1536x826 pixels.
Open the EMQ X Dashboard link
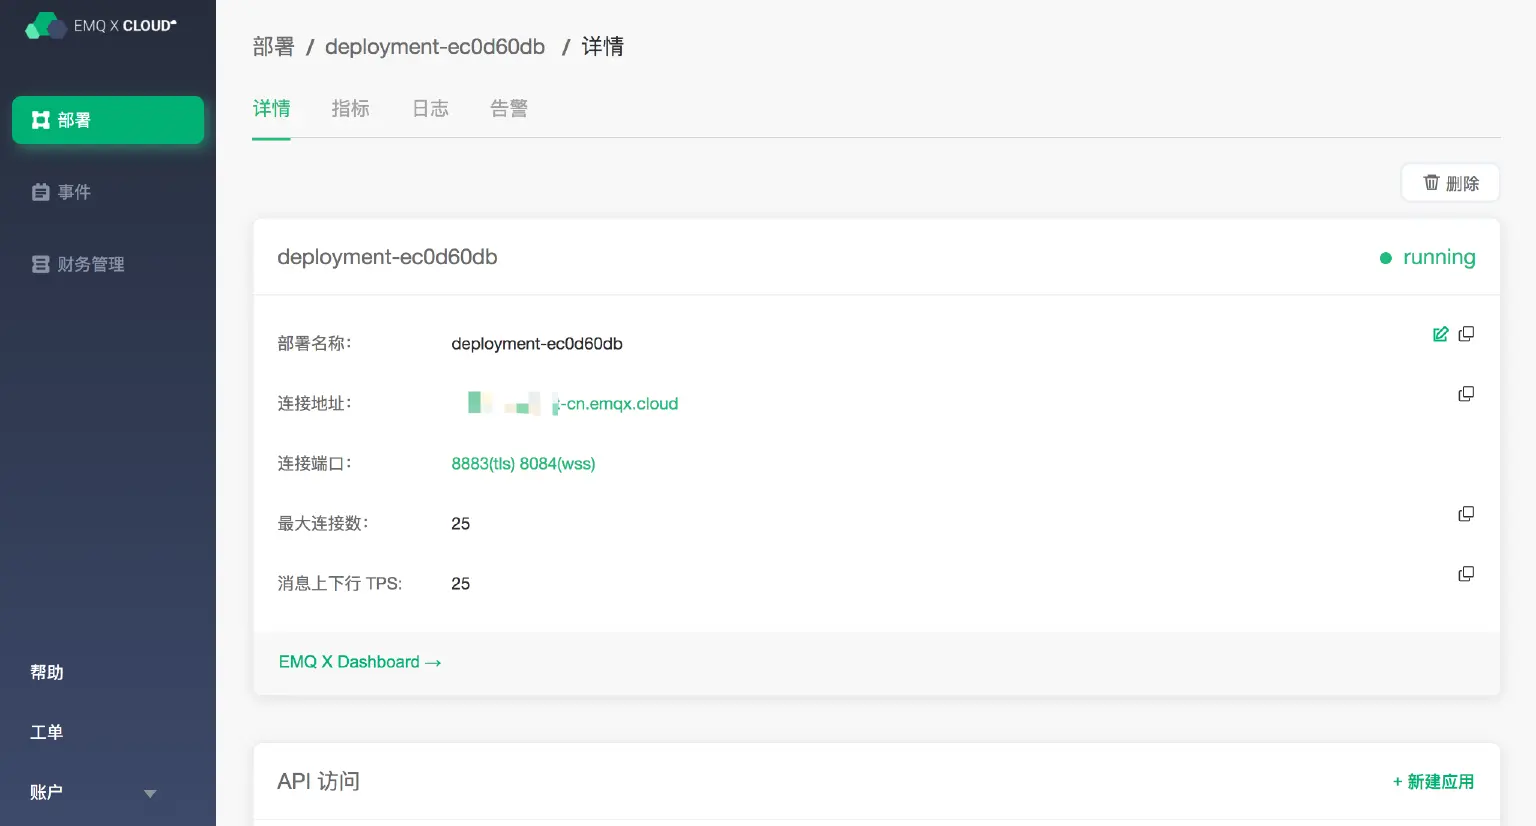pyautogui.click(x=359, y=662)
